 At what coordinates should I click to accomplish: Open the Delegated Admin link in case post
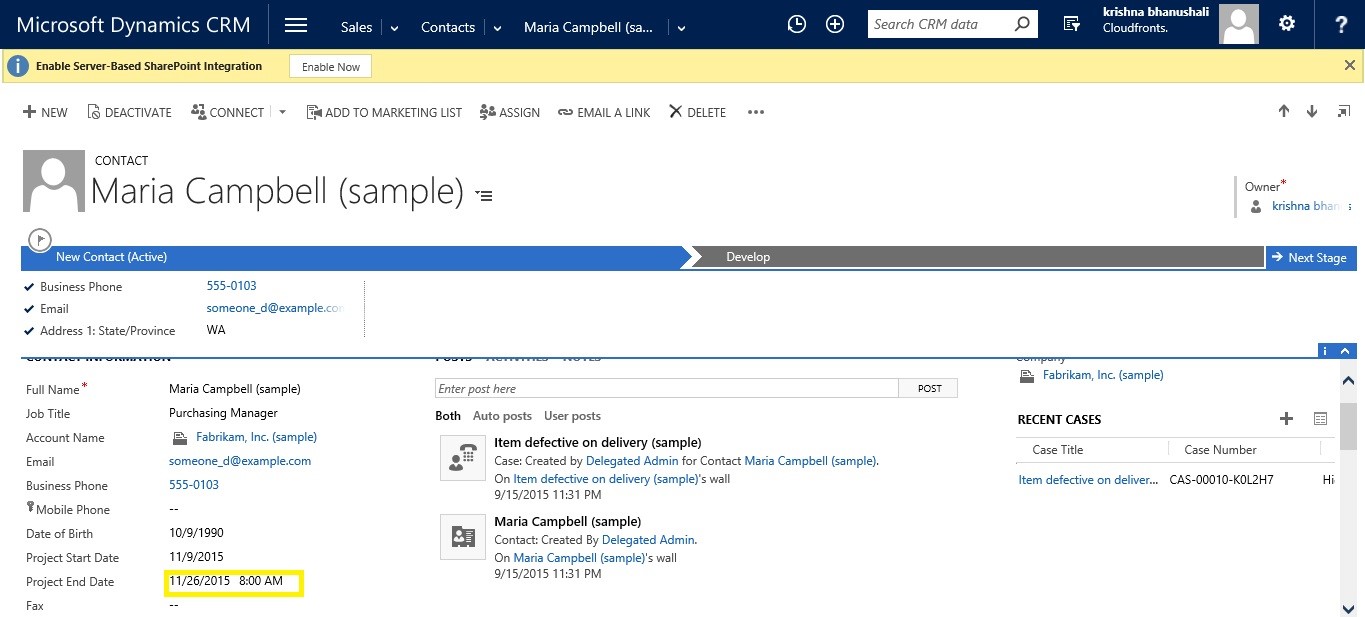coord(632,461)
